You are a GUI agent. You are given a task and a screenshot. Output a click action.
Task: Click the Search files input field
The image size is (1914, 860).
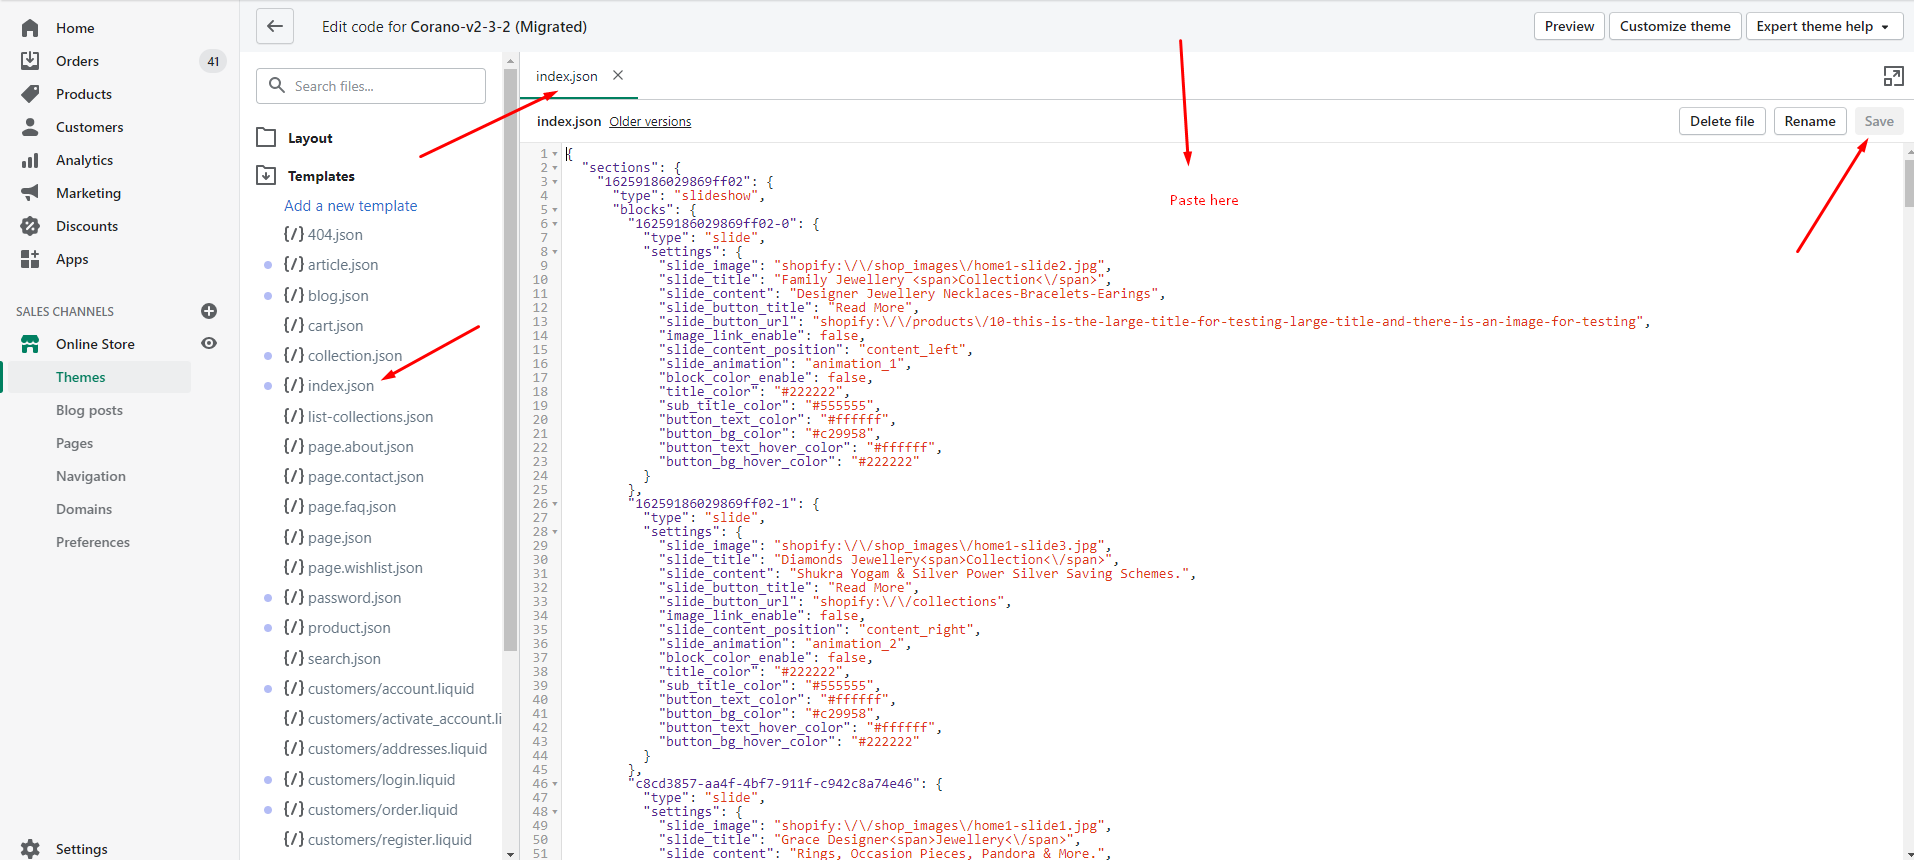click(371, 86)
